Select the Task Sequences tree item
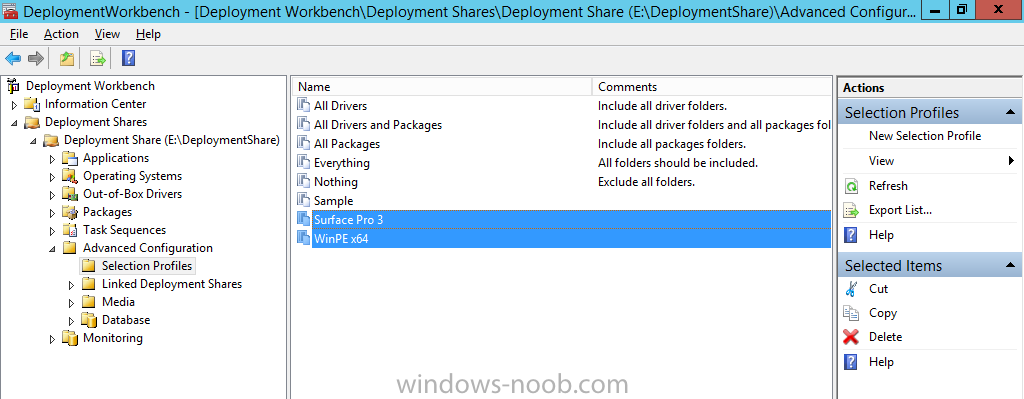The width and height of the screenshot is (1024, 399). 124,230
